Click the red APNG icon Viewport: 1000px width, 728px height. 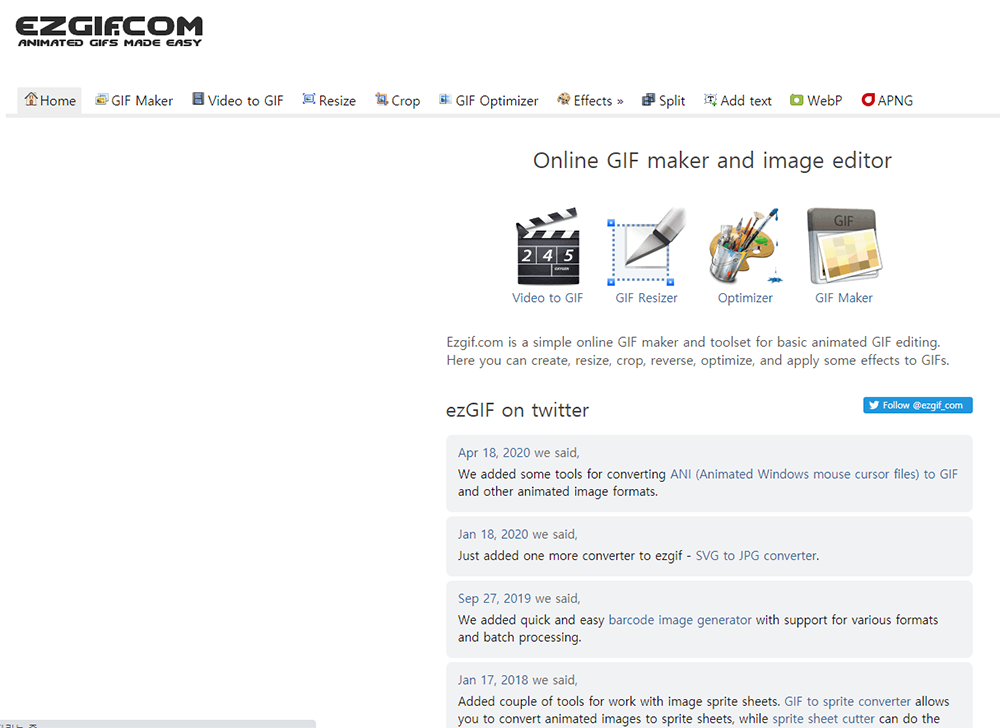(868, 100)
